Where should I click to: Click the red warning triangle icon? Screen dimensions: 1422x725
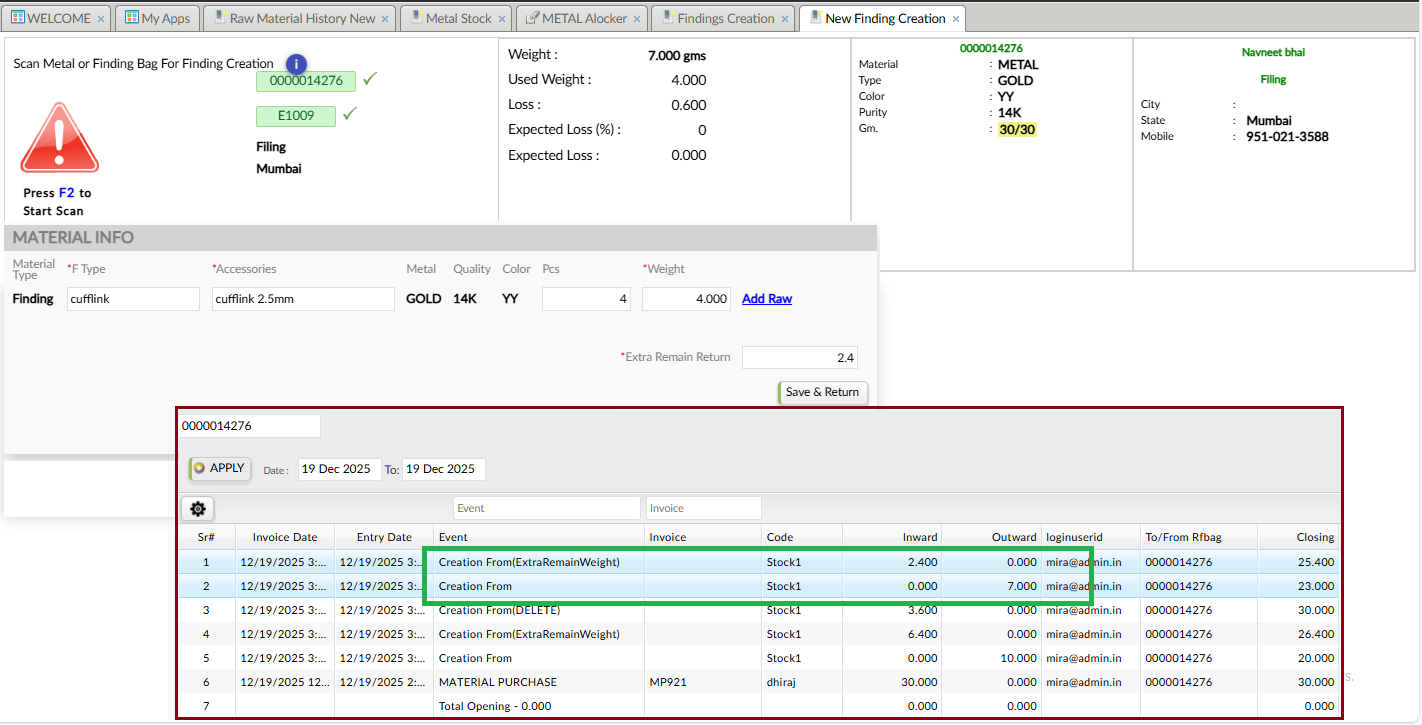60,138
